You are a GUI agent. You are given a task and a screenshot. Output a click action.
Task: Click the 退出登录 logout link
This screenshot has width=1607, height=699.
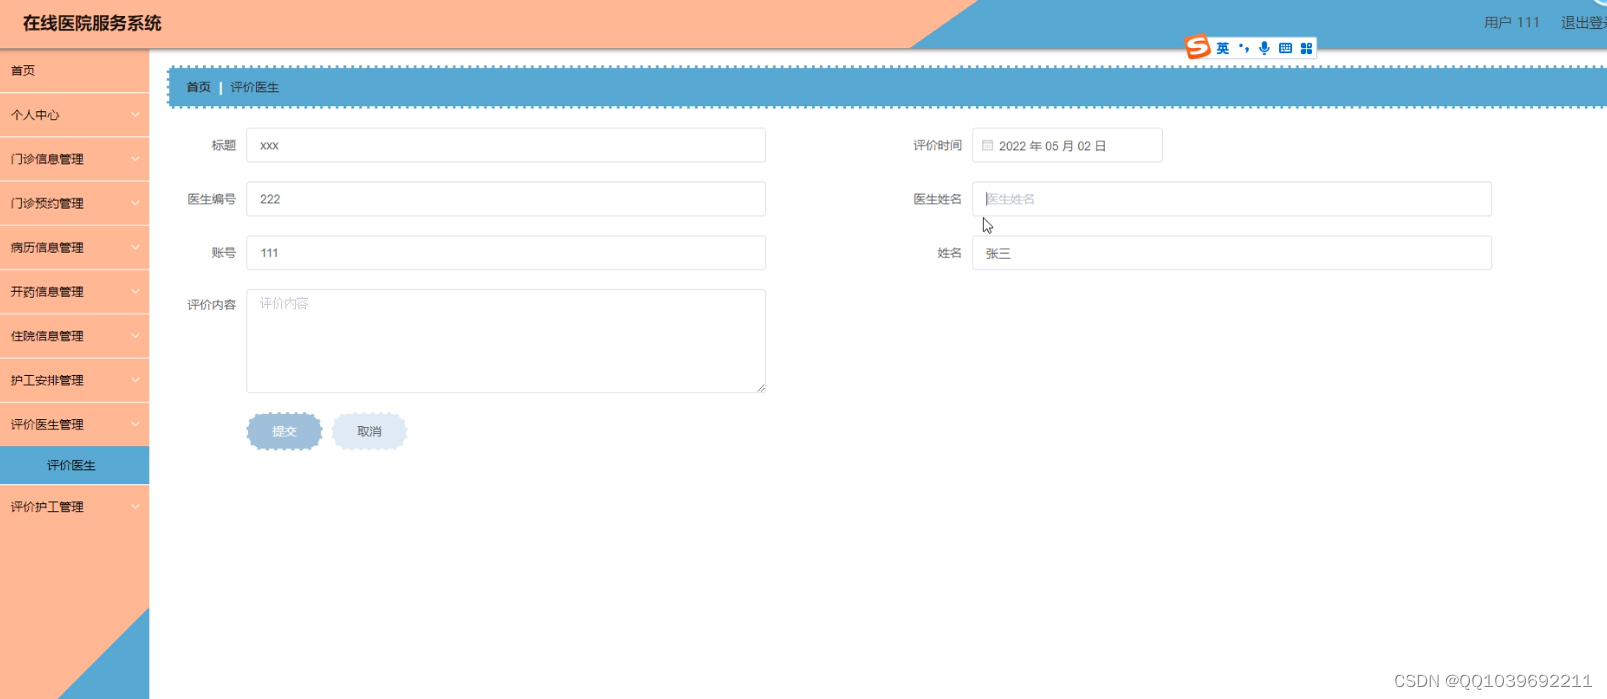[x=1584, y=22]
